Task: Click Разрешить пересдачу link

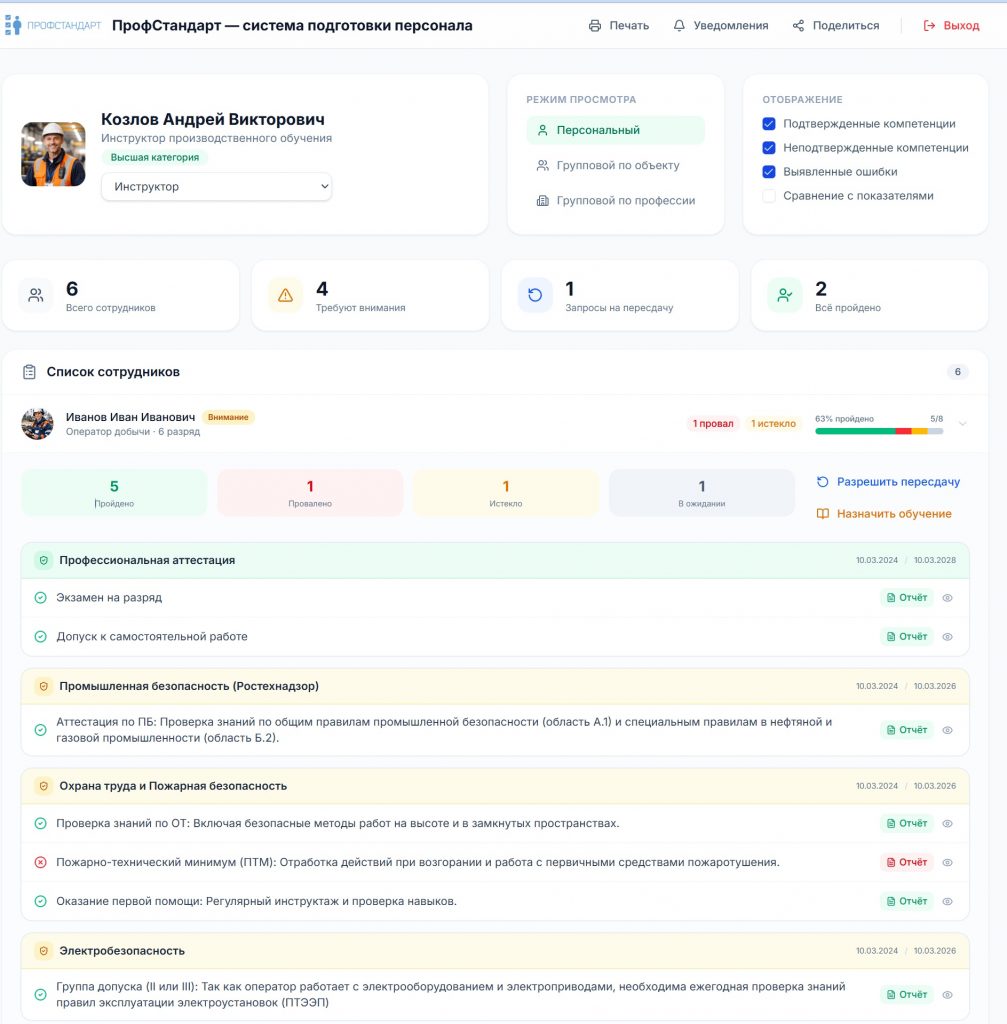Action: (897, 482)
